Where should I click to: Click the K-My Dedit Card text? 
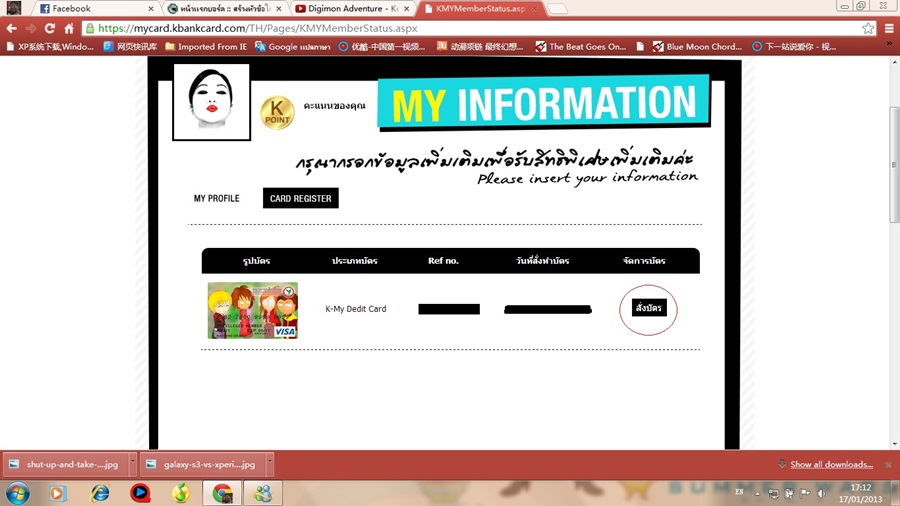[x=356, y=309]
